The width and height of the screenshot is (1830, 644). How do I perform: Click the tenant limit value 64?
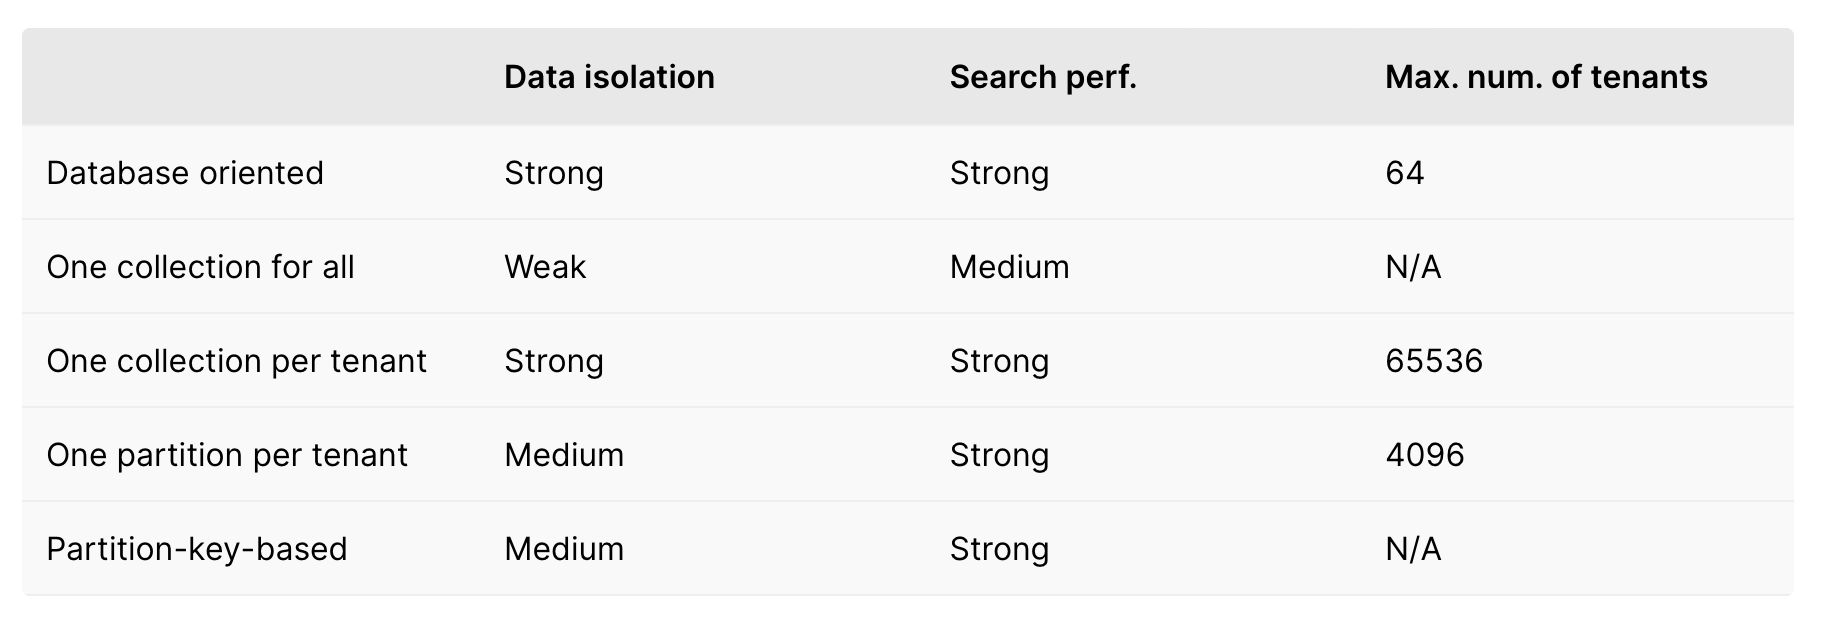point(1404,173)
